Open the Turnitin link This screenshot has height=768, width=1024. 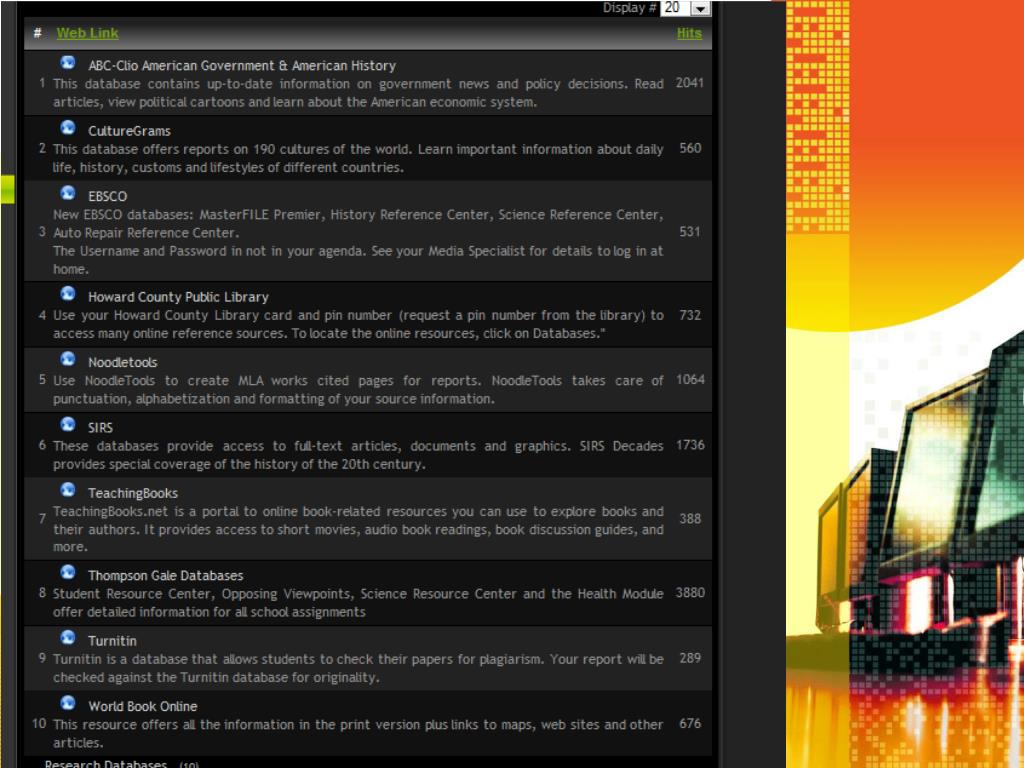tap(112, 641)
